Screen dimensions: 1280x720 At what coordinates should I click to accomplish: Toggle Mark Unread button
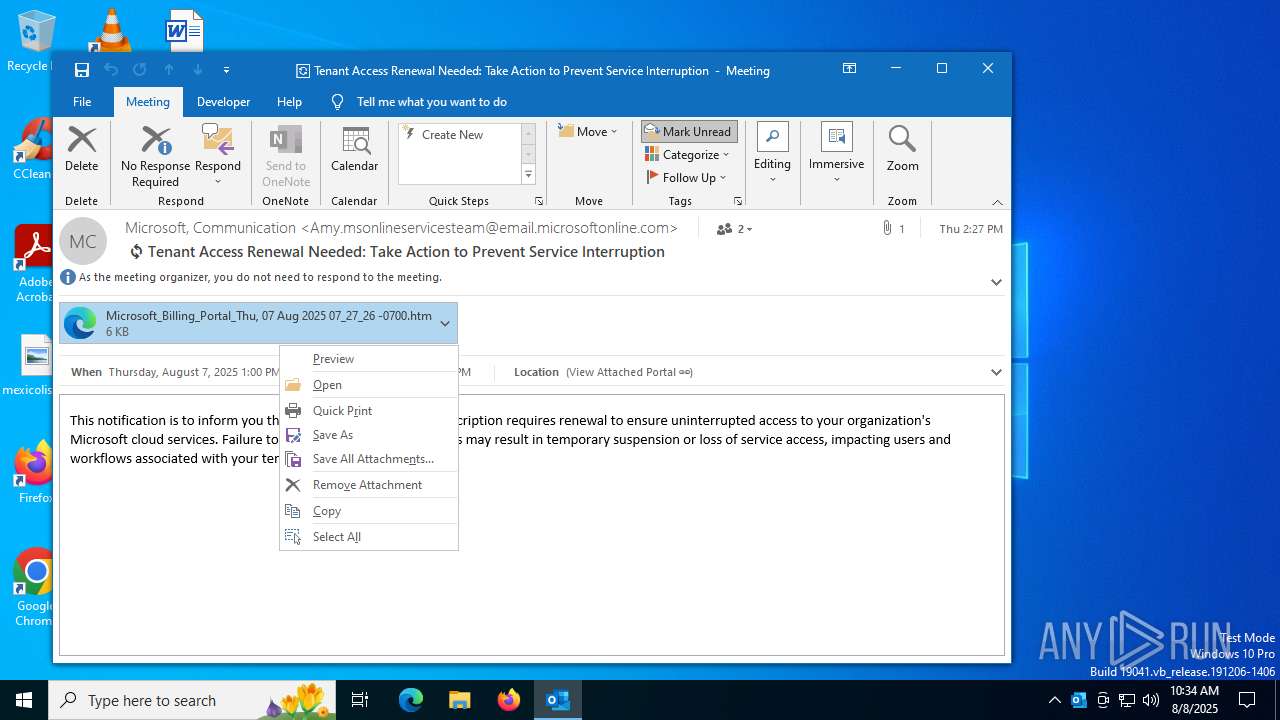point(689,131)
